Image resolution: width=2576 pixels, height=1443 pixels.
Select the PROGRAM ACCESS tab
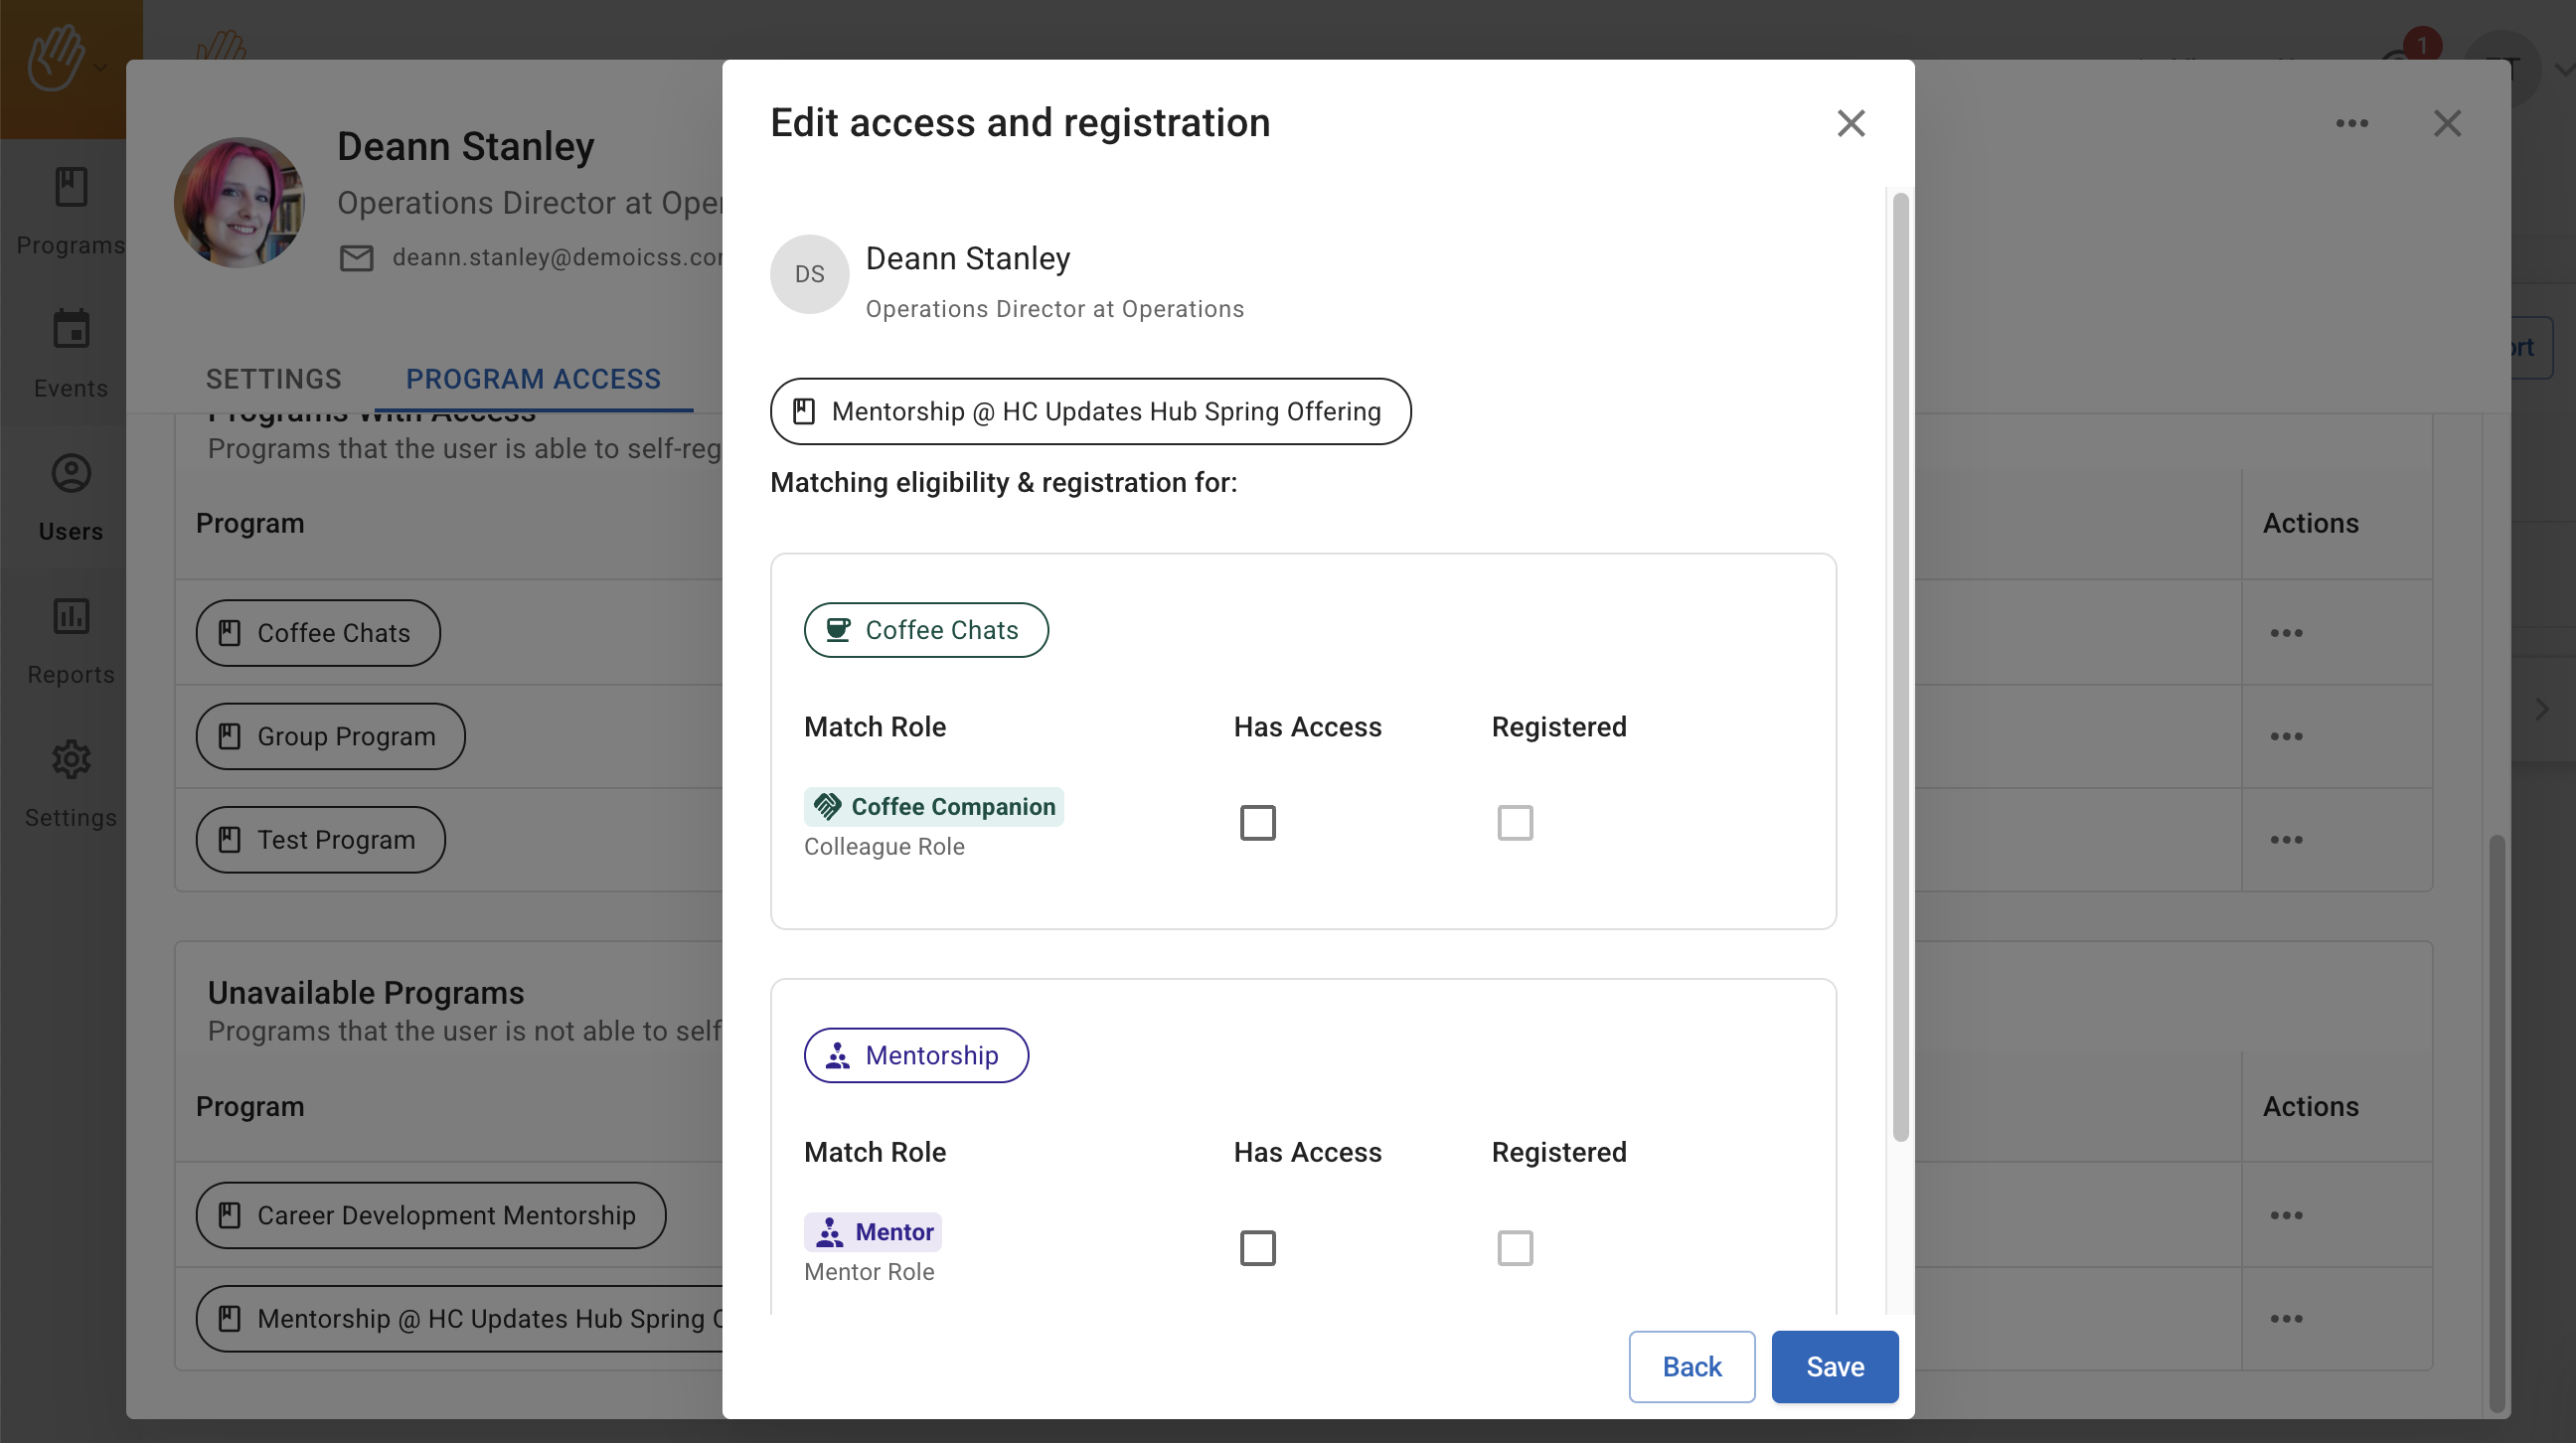coord(533,379)
